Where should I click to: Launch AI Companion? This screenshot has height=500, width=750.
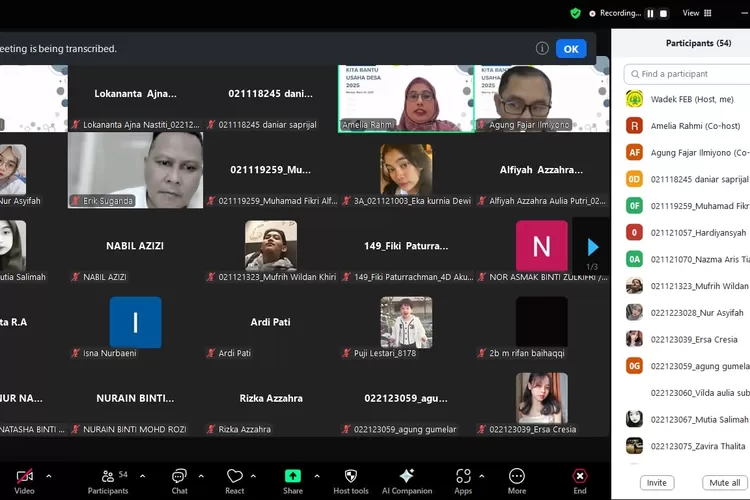(x=406, y=480)
